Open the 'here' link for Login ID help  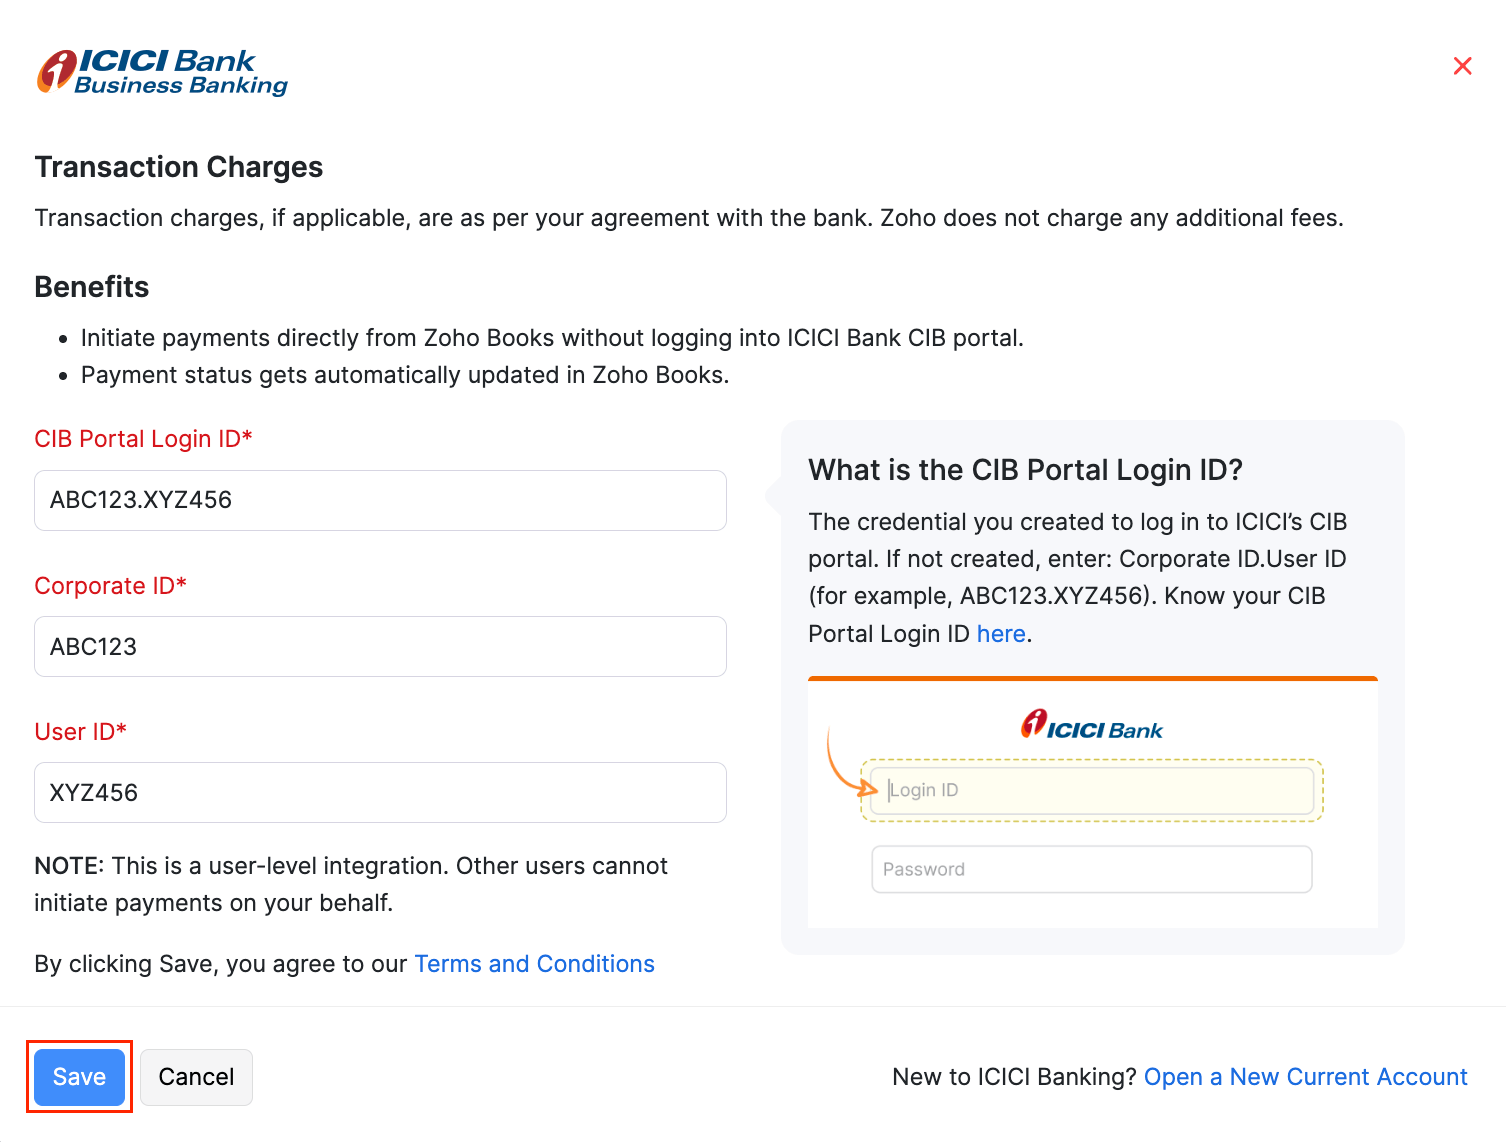[x=1001, y=634]
